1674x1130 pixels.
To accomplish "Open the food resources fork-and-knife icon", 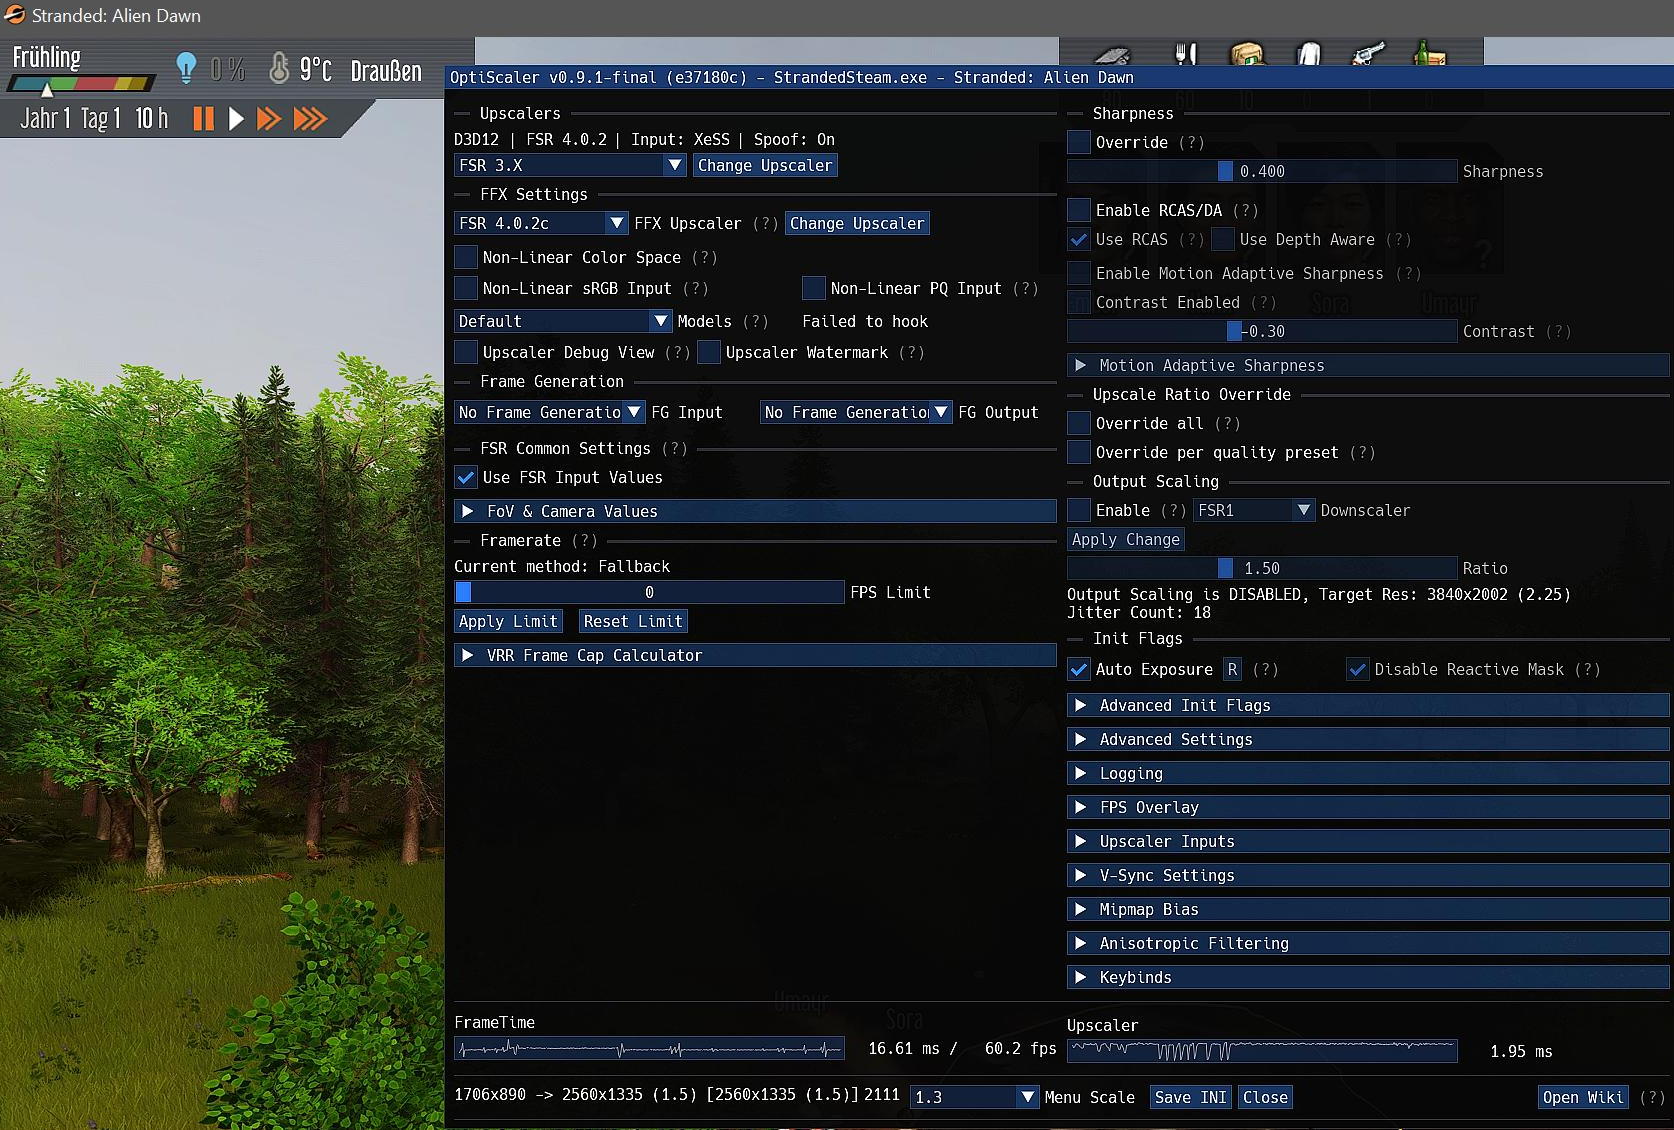I will tap(1186, 53).
